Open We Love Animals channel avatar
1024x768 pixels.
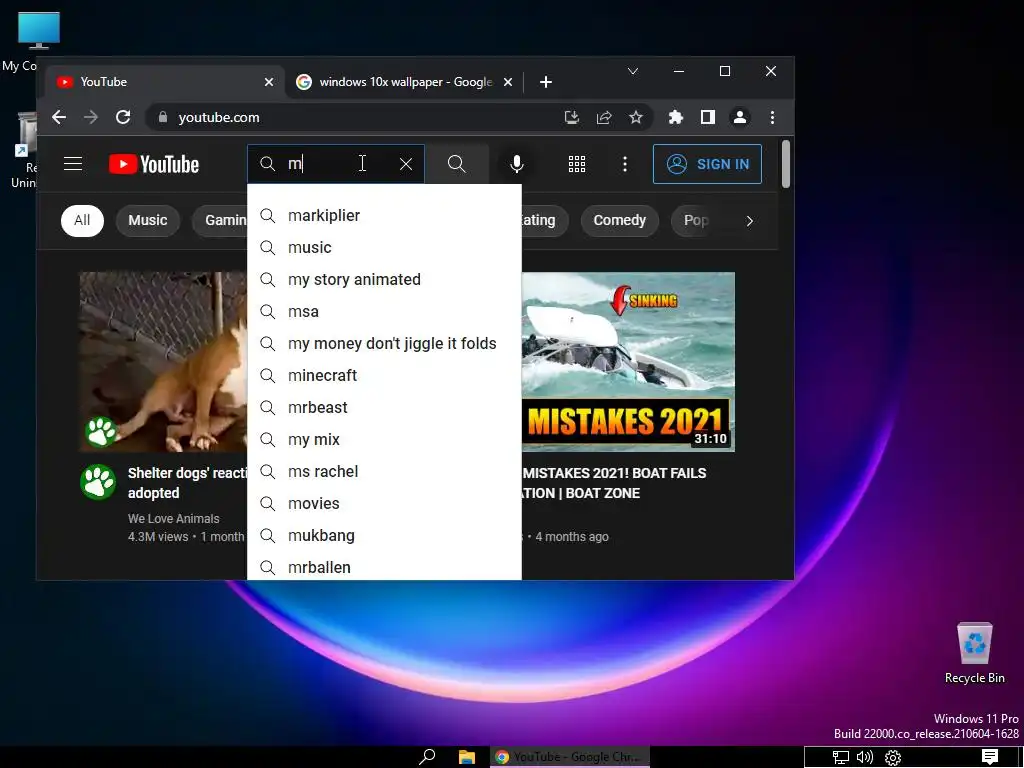pyautogui.click(x=98, y=482)
